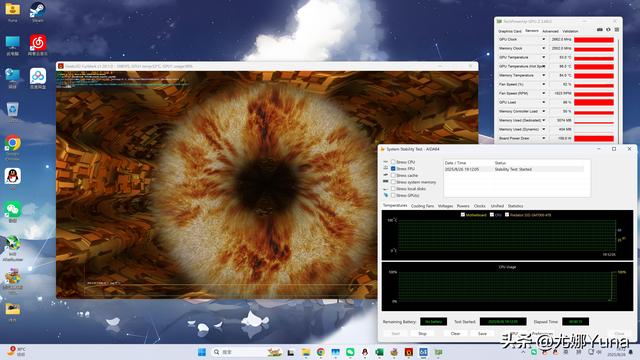Toggle the Predator SSD graph checkbox
The image size is (640, 360).
tap(507, 215)
